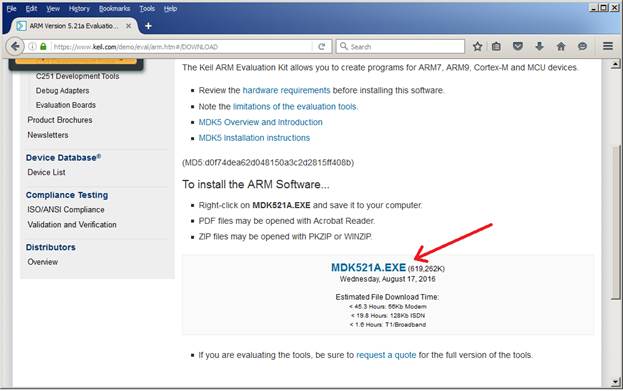
Task: Open the History menu
Action: point(79,8)
